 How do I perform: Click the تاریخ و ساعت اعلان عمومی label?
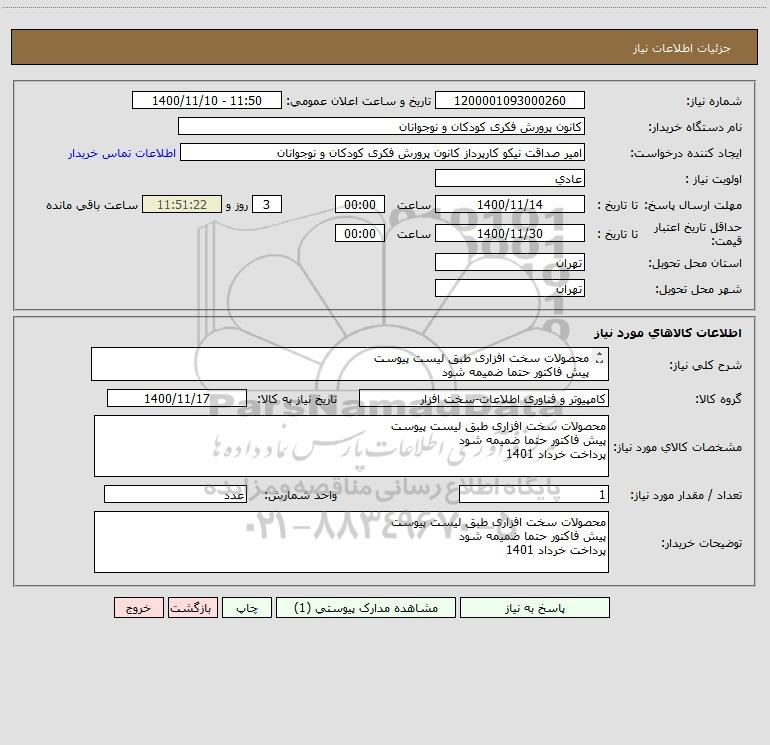click(x=358, y=101)
